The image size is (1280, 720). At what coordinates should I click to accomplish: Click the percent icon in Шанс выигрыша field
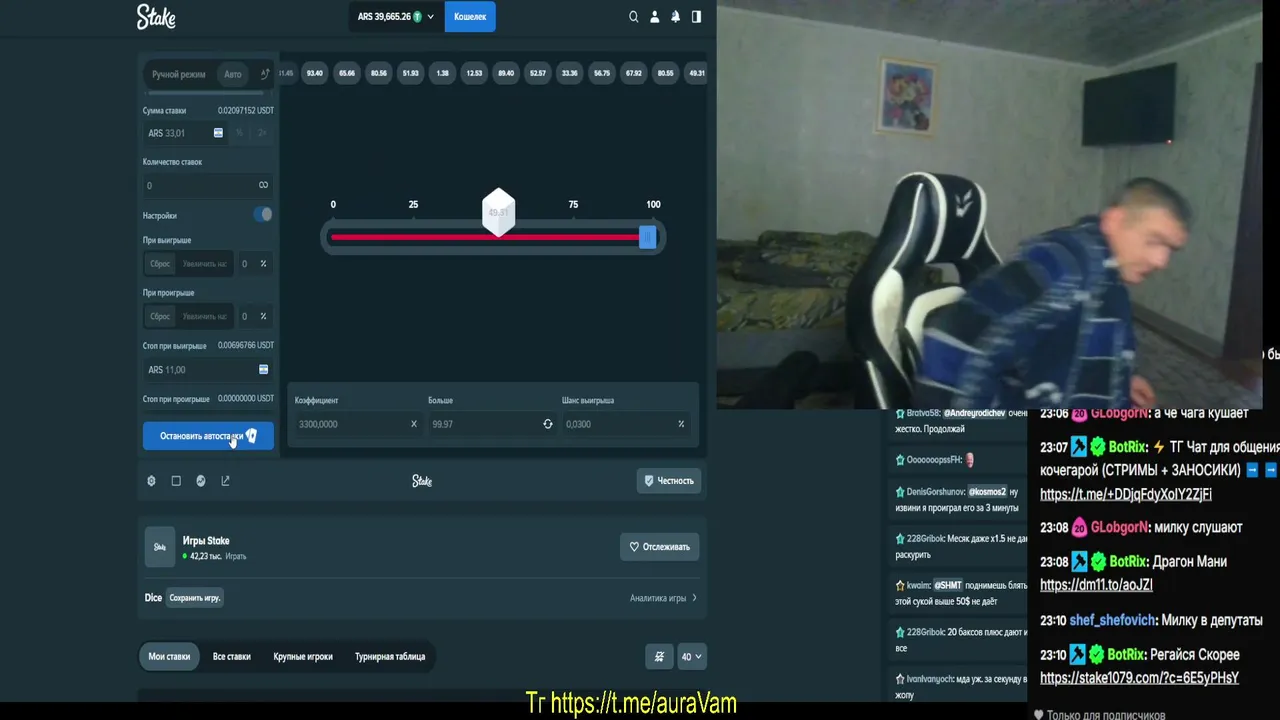(681, 424)
